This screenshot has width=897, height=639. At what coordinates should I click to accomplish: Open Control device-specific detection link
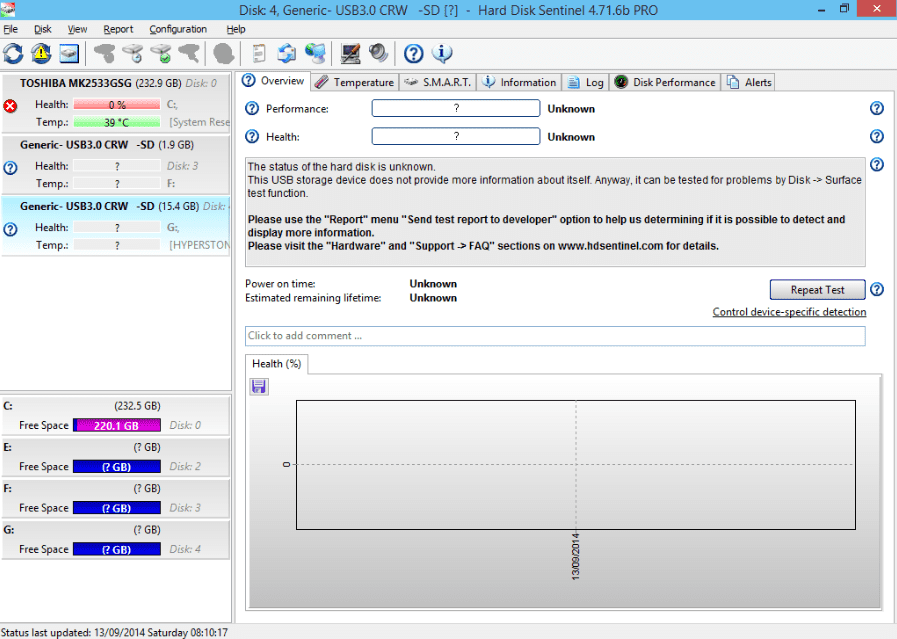pos(789,312)
